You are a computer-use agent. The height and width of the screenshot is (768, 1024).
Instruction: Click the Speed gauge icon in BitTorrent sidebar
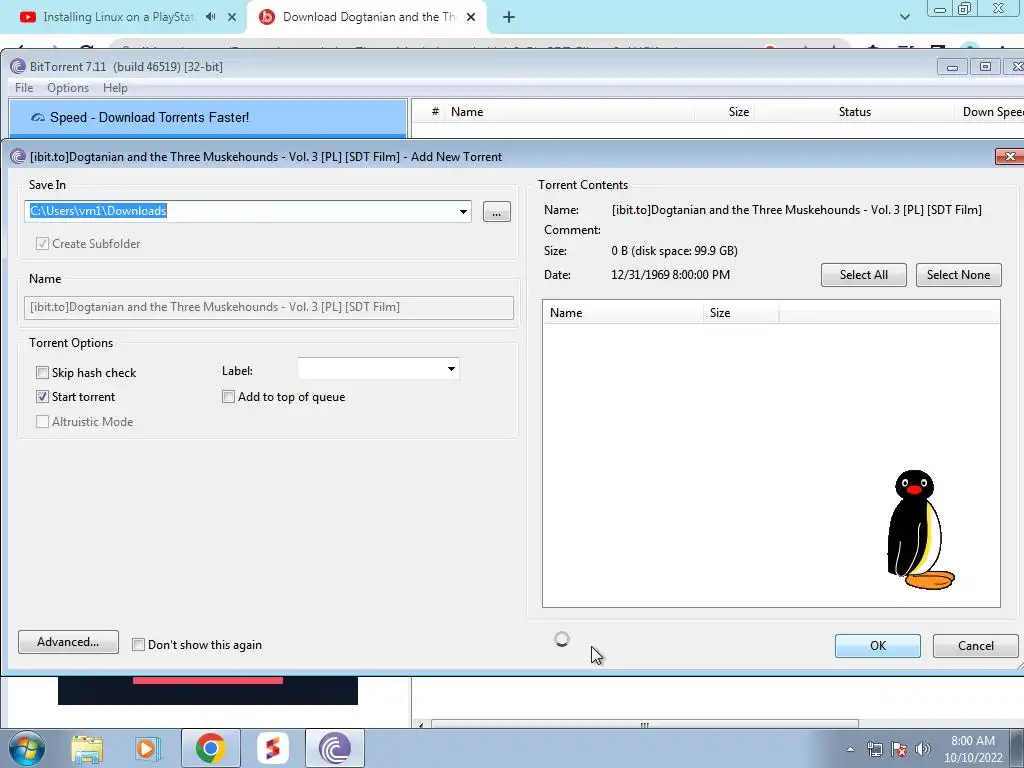pyautogui.click(x=38, y=118)
